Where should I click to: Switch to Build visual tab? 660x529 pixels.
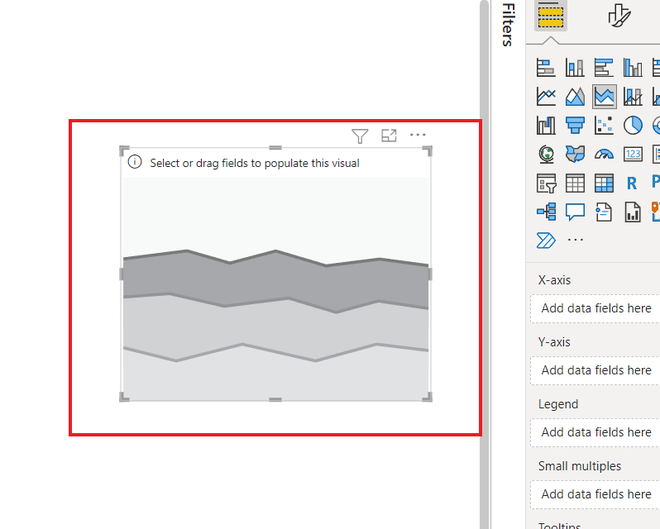pyautogui.click(x=551, y=16)
